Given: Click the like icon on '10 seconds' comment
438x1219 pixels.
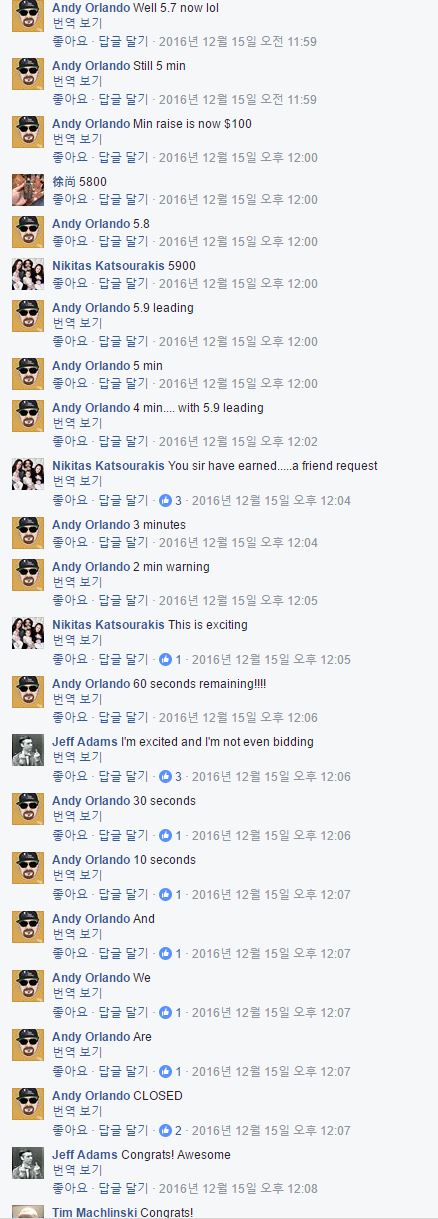Looking at the screenshot, I should pyautogui.click(x=165, y=894).
